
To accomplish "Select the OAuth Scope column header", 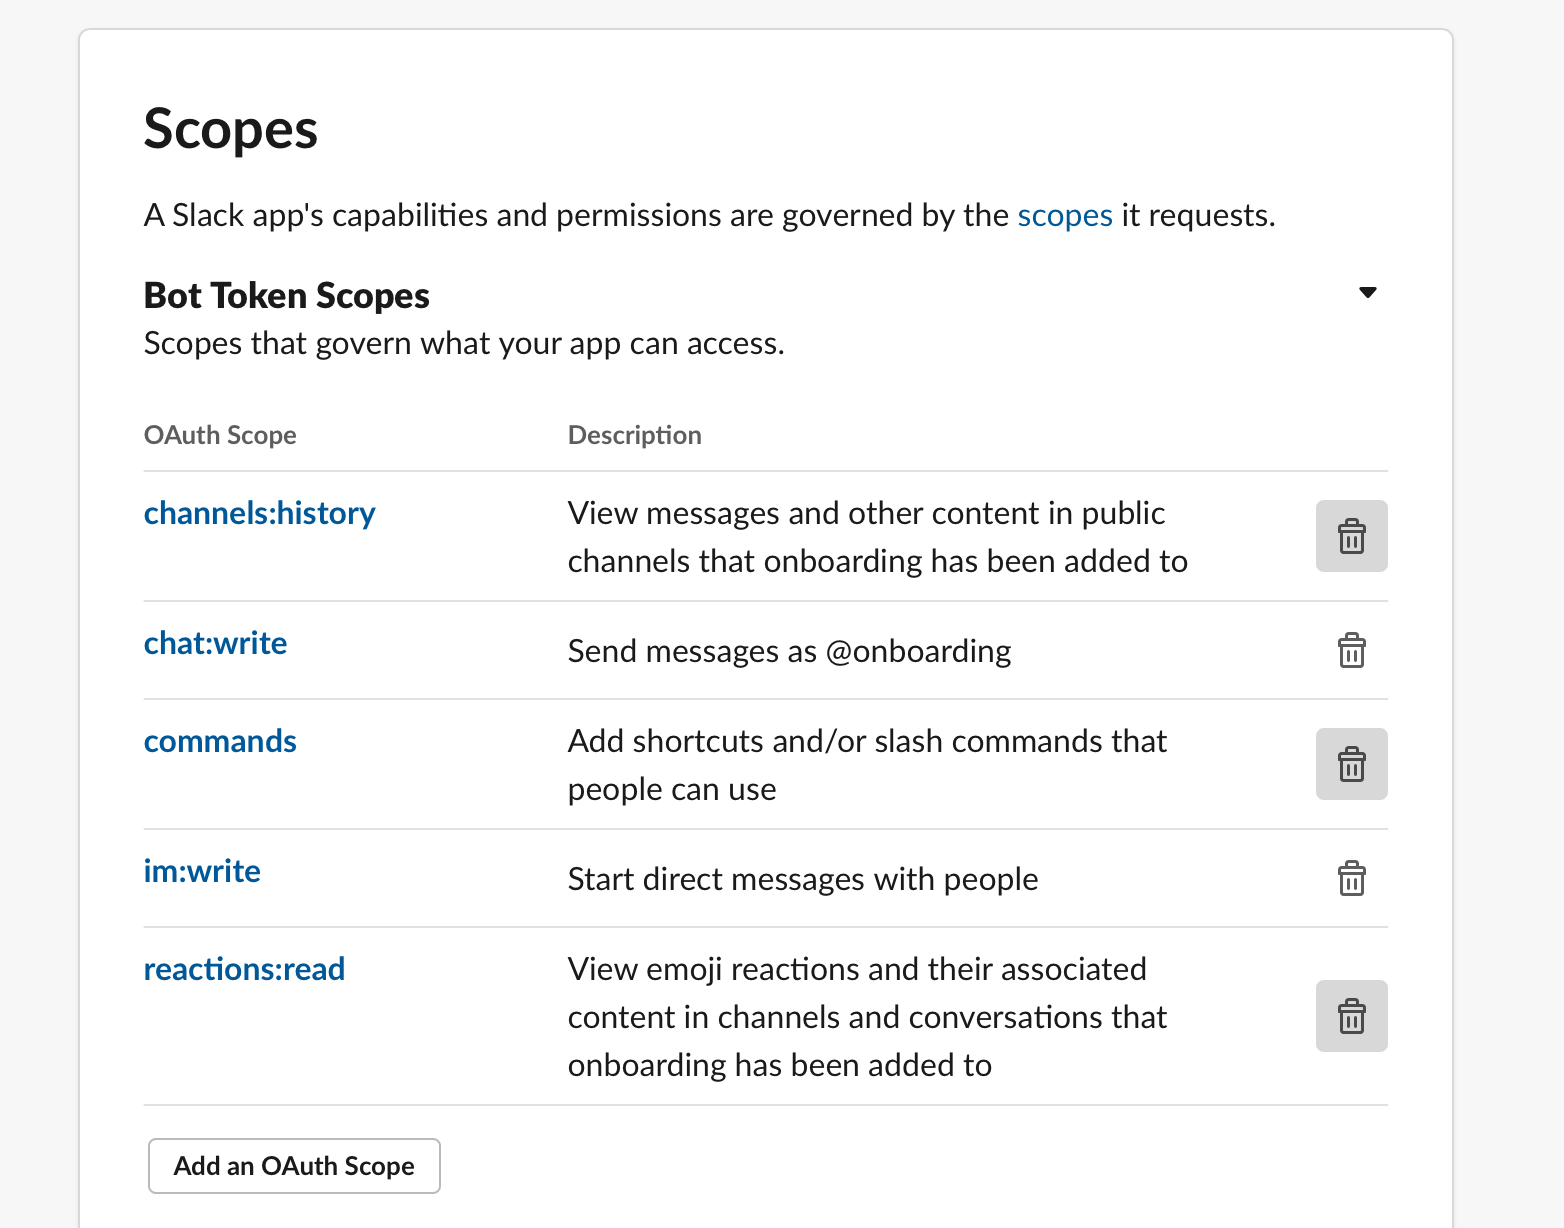I will [x=220, y=435].
